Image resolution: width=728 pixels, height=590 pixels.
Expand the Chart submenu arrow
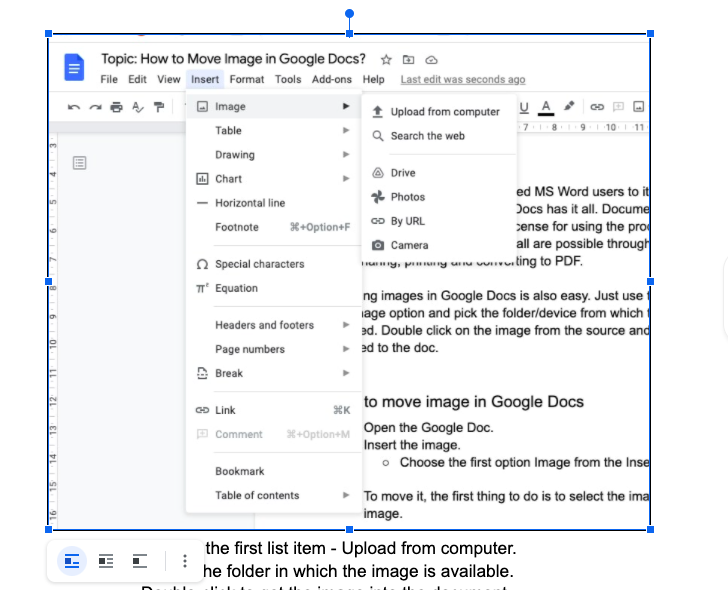(x=346, y=179)
